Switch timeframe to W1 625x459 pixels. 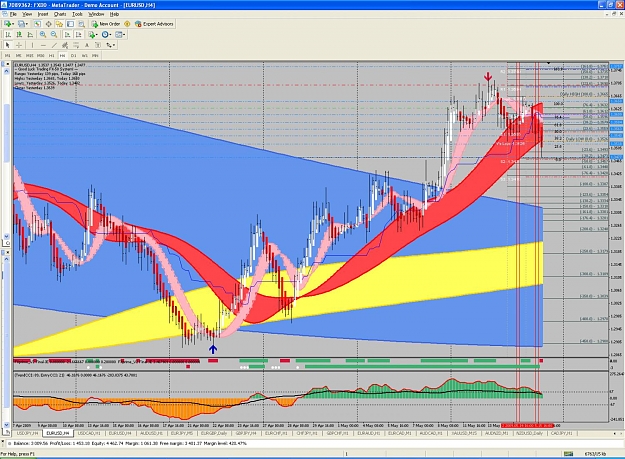coord(85,56)
